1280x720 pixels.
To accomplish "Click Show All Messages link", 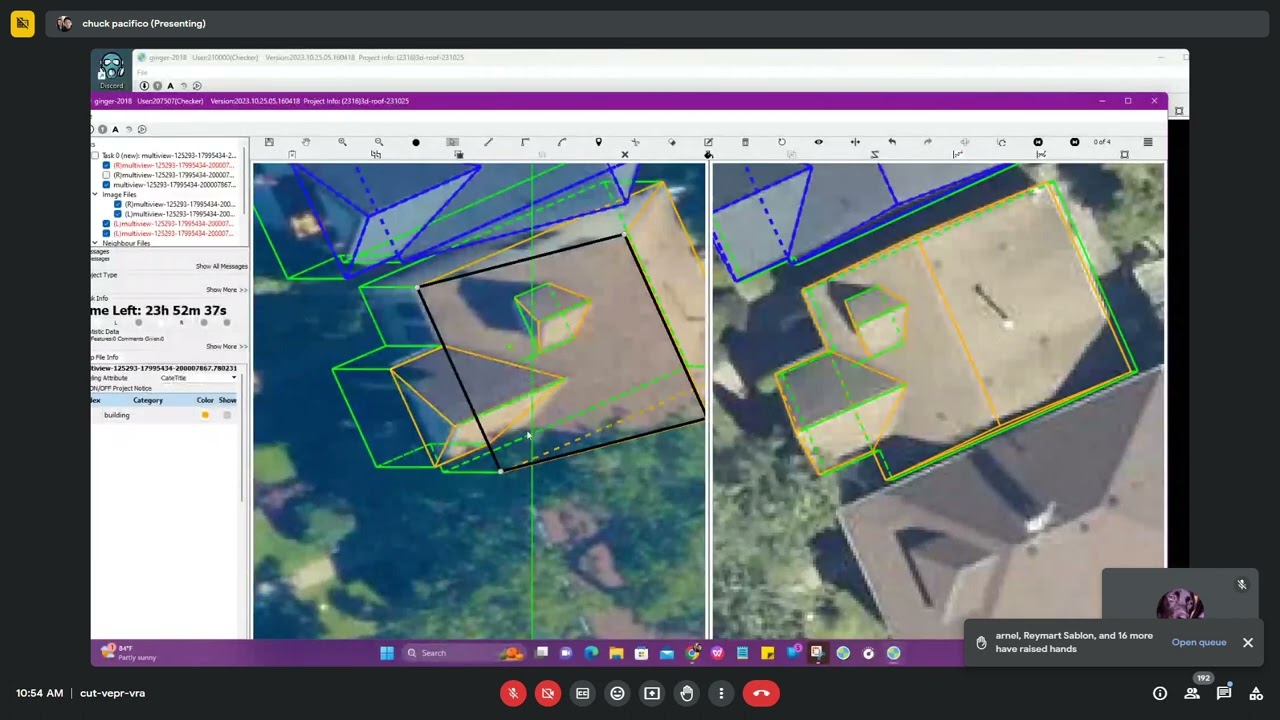I will coord(222,266).
